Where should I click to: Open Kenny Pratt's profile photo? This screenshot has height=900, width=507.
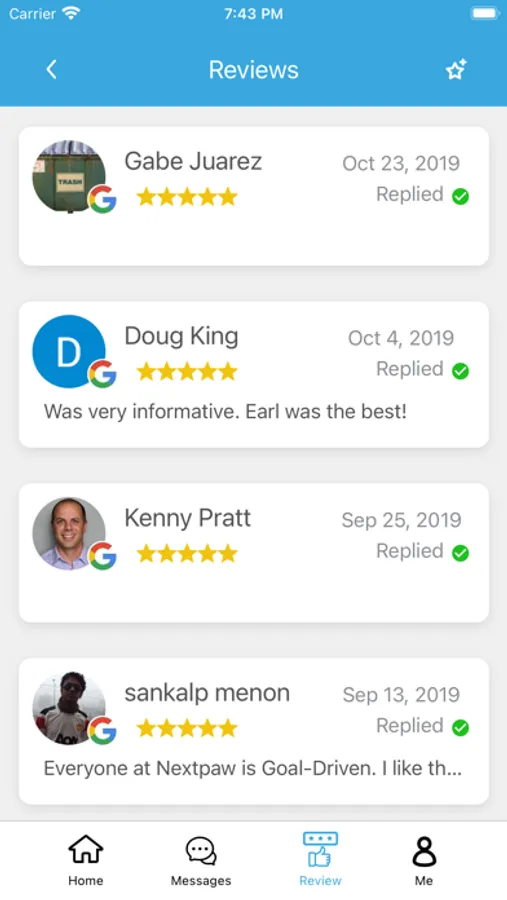click(x=69, y=533)
